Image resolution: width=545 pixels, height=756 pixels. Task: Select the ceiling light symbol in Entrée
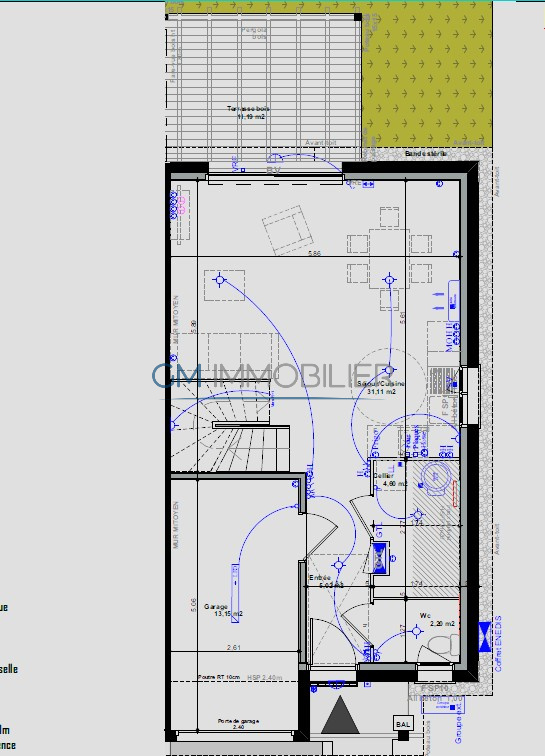click(x=339, y=565)
